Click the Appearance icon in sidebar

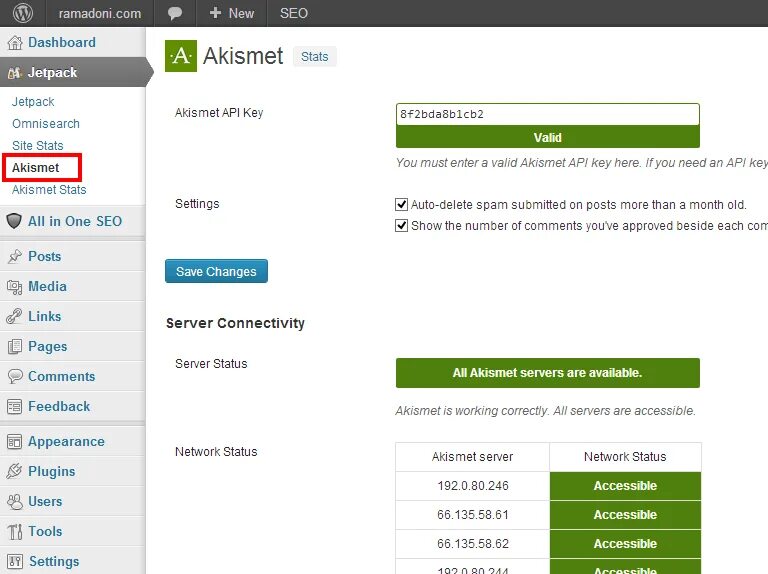pyautogui.click(x=15, y=442)
